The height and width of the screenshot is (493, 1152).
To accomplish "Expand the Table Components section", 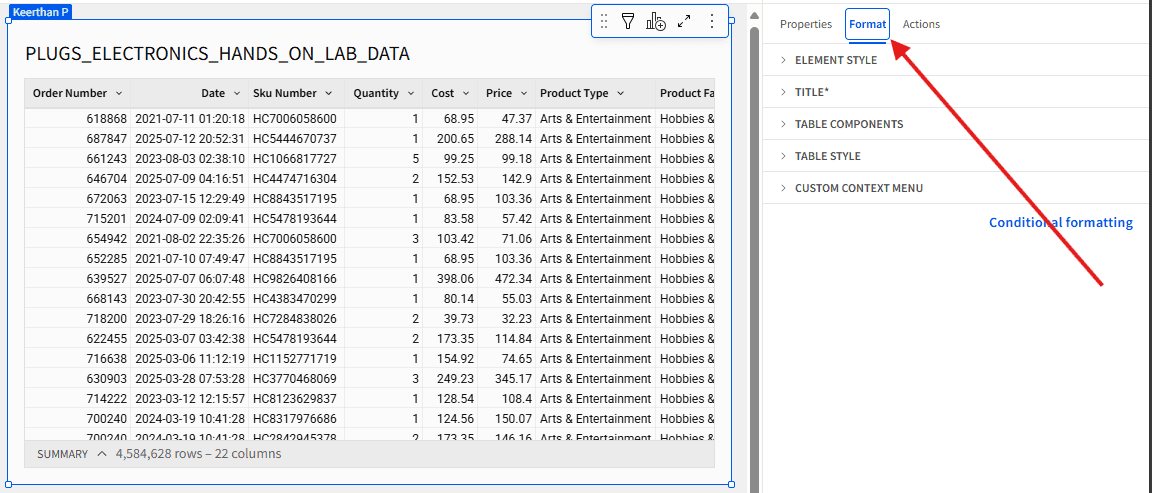I will coord(848,124).
